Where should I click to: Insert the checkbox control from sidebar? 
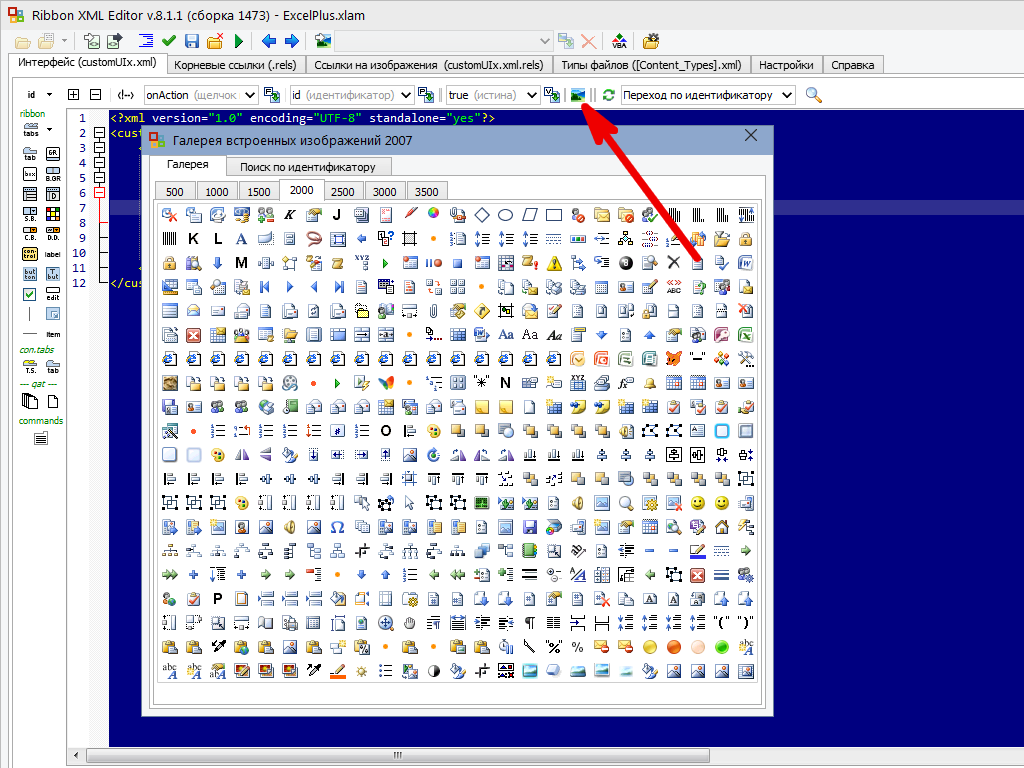point(29,294)
